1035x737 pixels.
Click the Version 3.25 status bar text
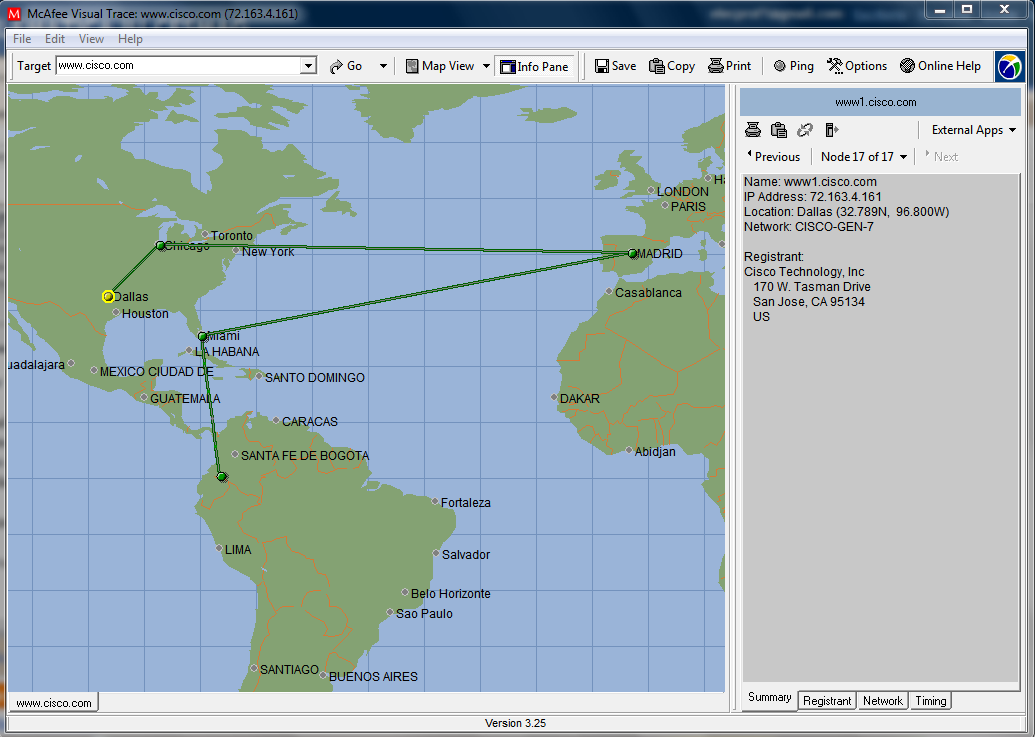[516, 723]
